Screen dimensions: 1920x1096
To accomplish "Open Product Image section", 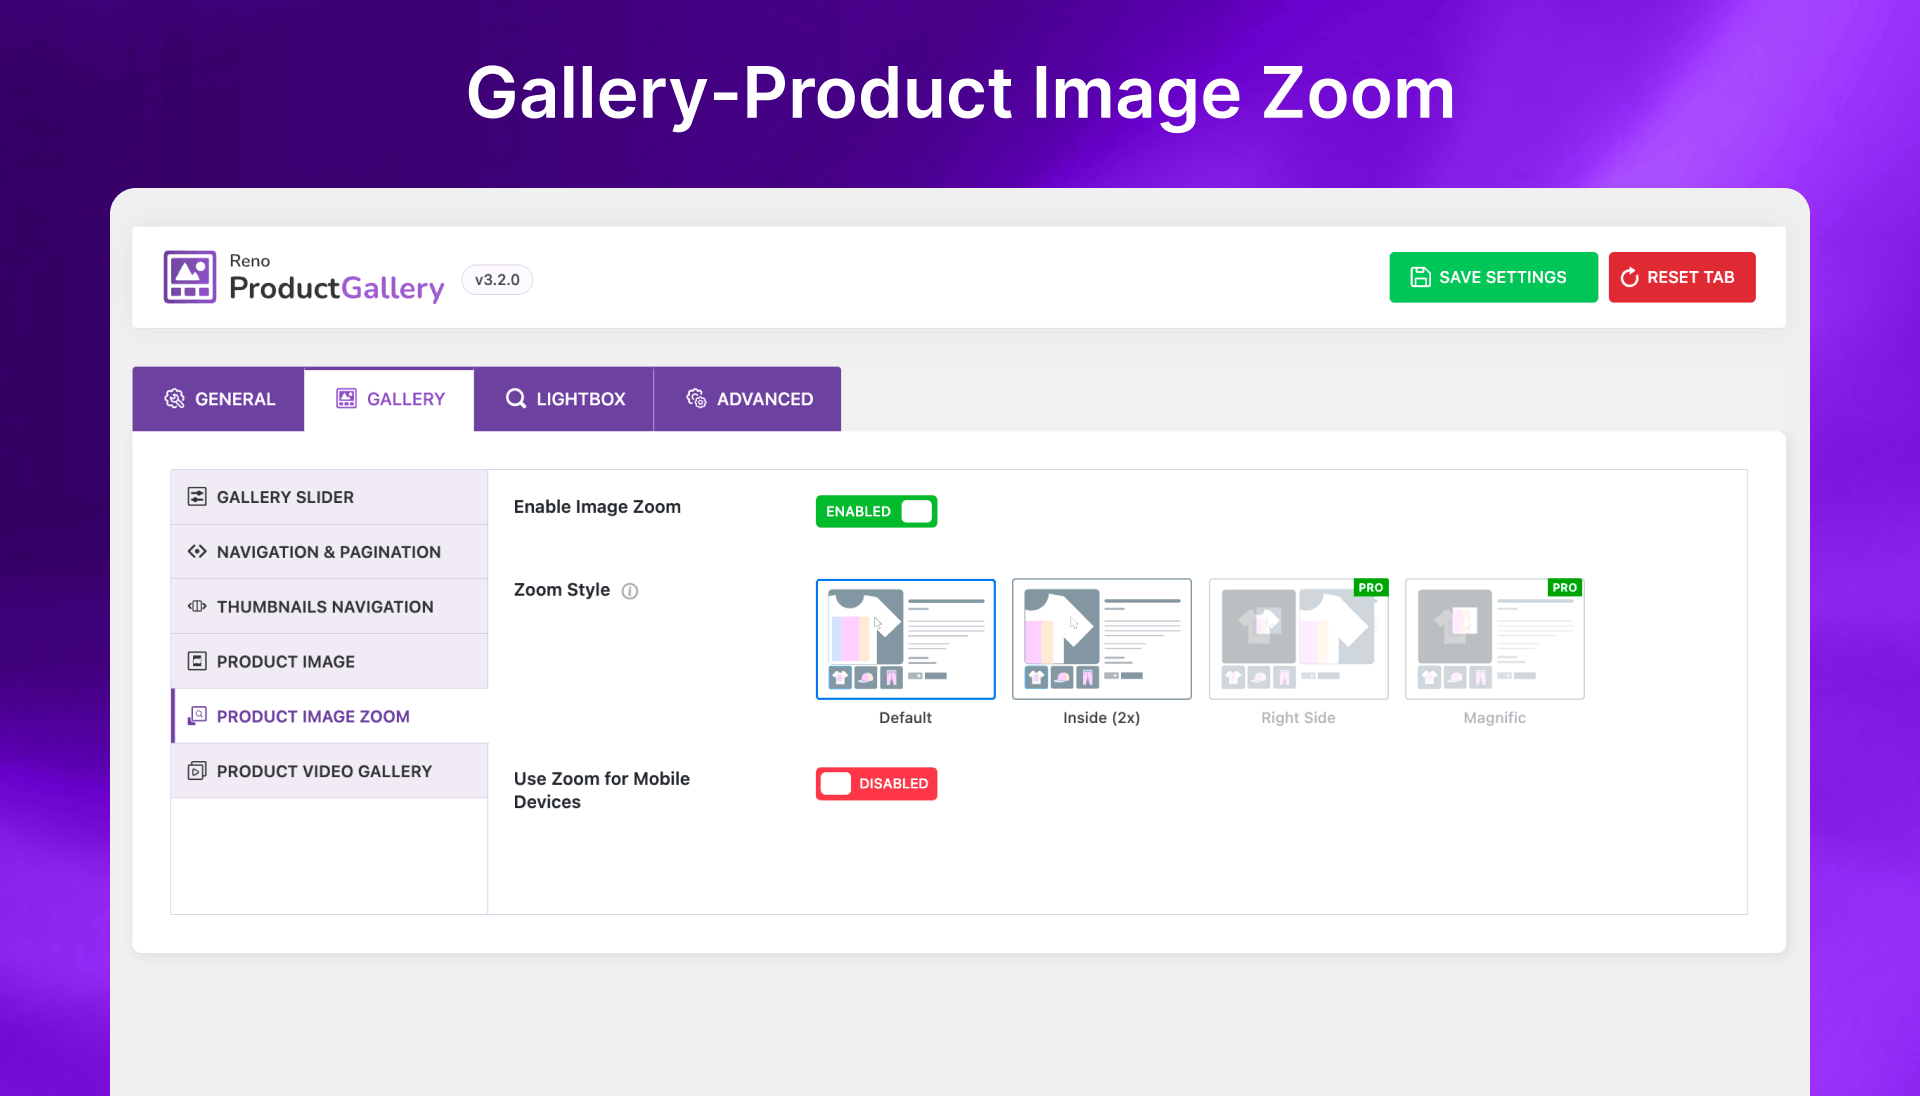I will [329, 661].
